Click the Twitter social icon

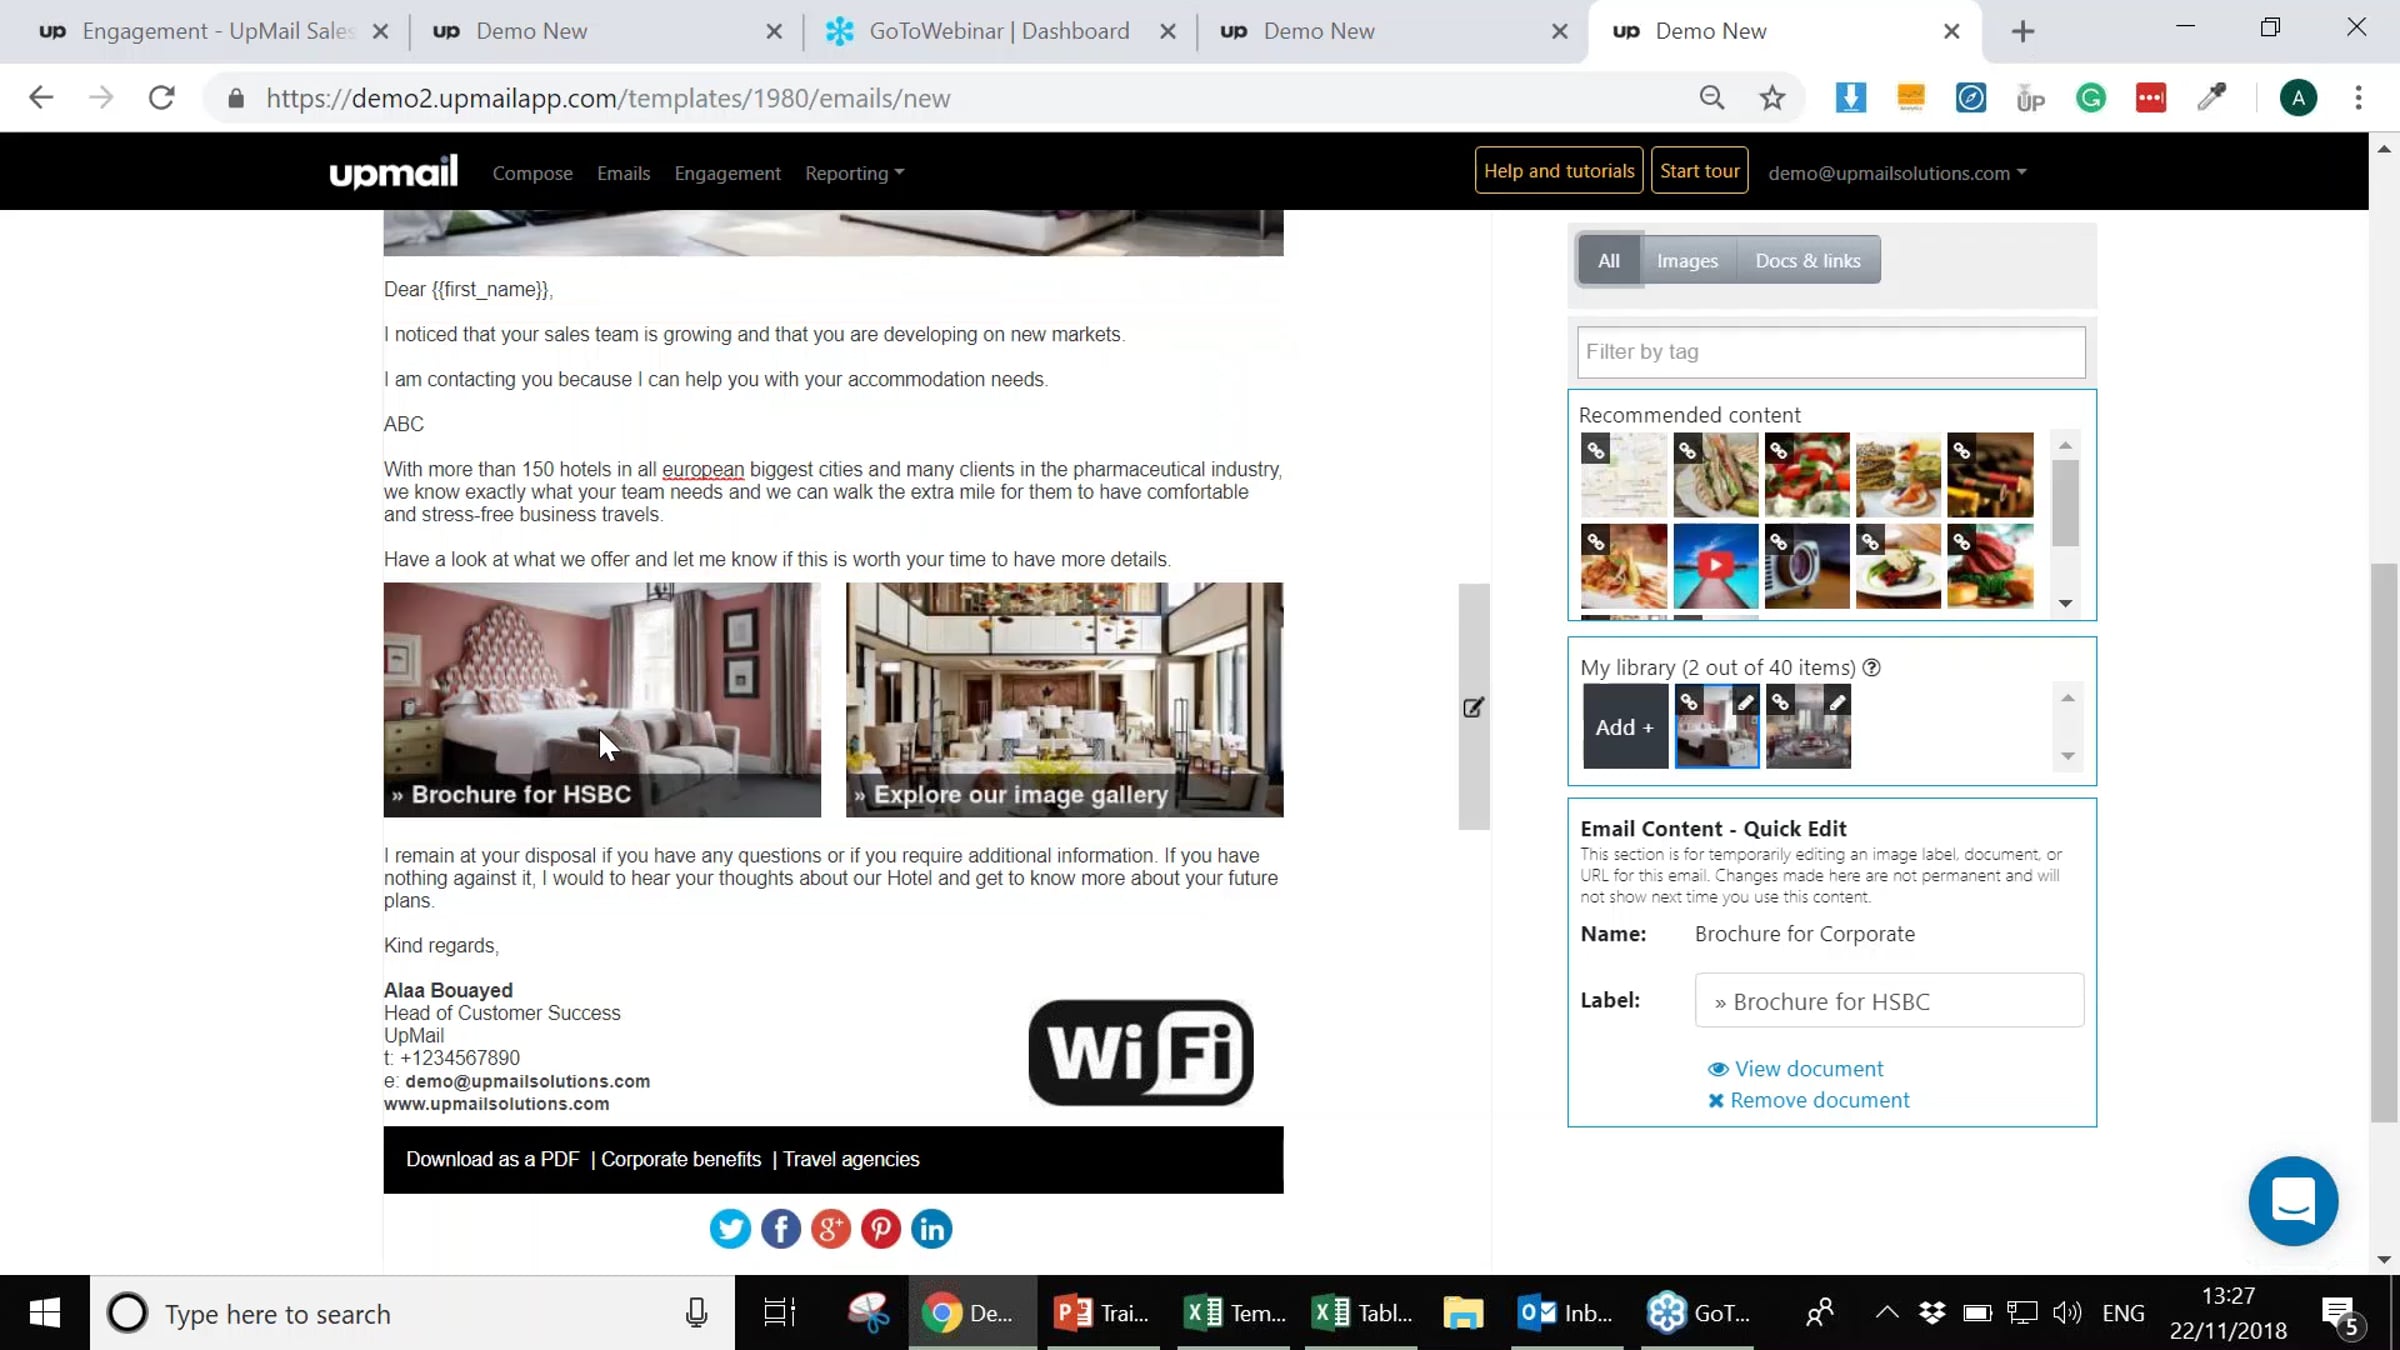pos(730,1229)
